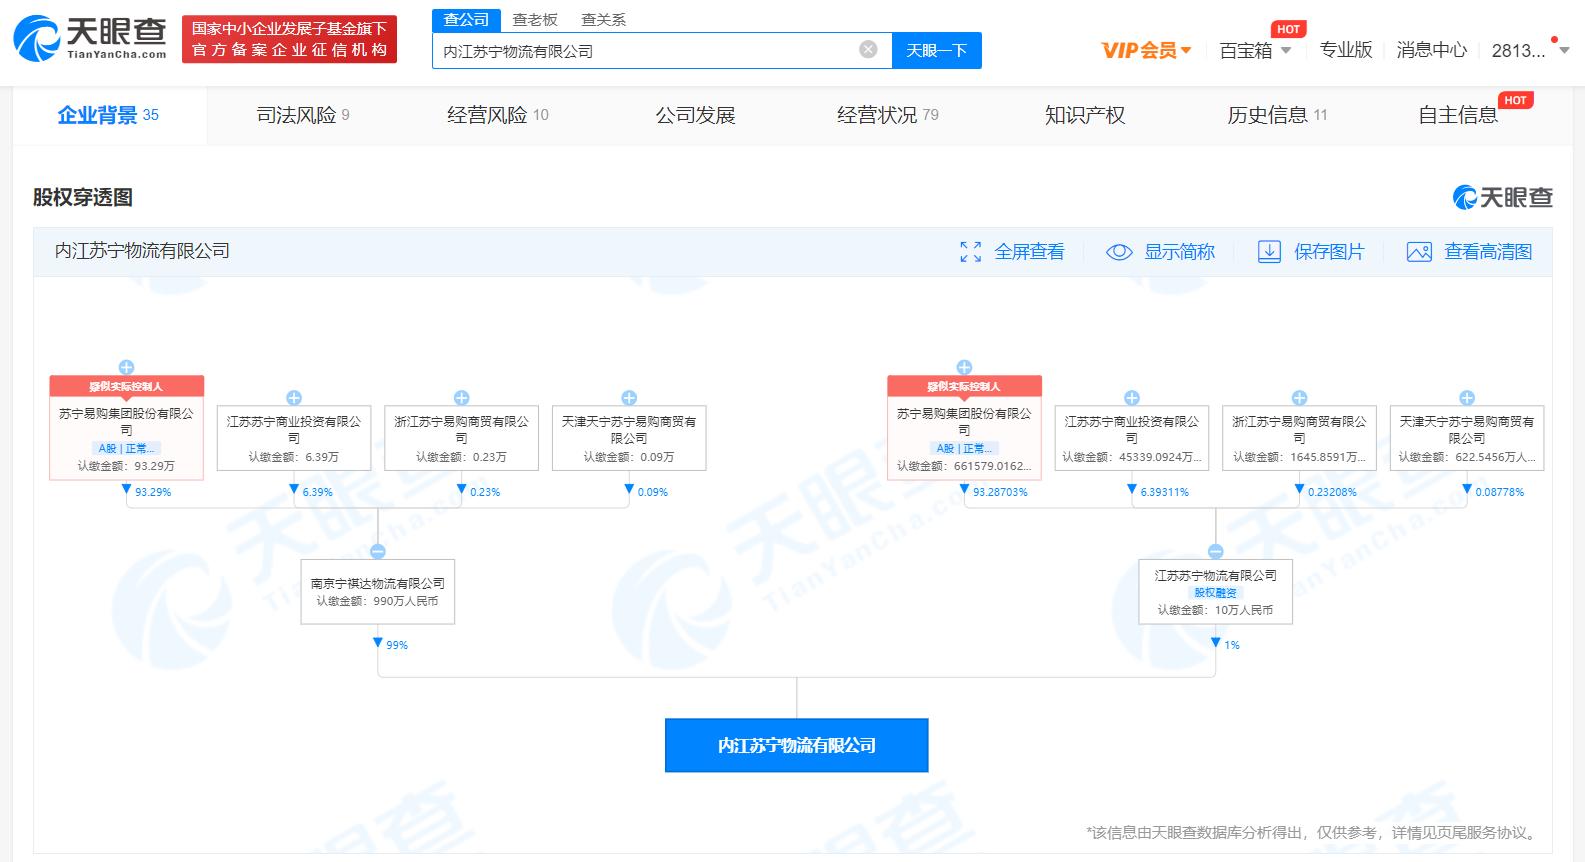Expand left 天津天宁苏宁易购商贸 node plus icon
The width and height of the screenshot is (1585, 862).
coord(629,398)
